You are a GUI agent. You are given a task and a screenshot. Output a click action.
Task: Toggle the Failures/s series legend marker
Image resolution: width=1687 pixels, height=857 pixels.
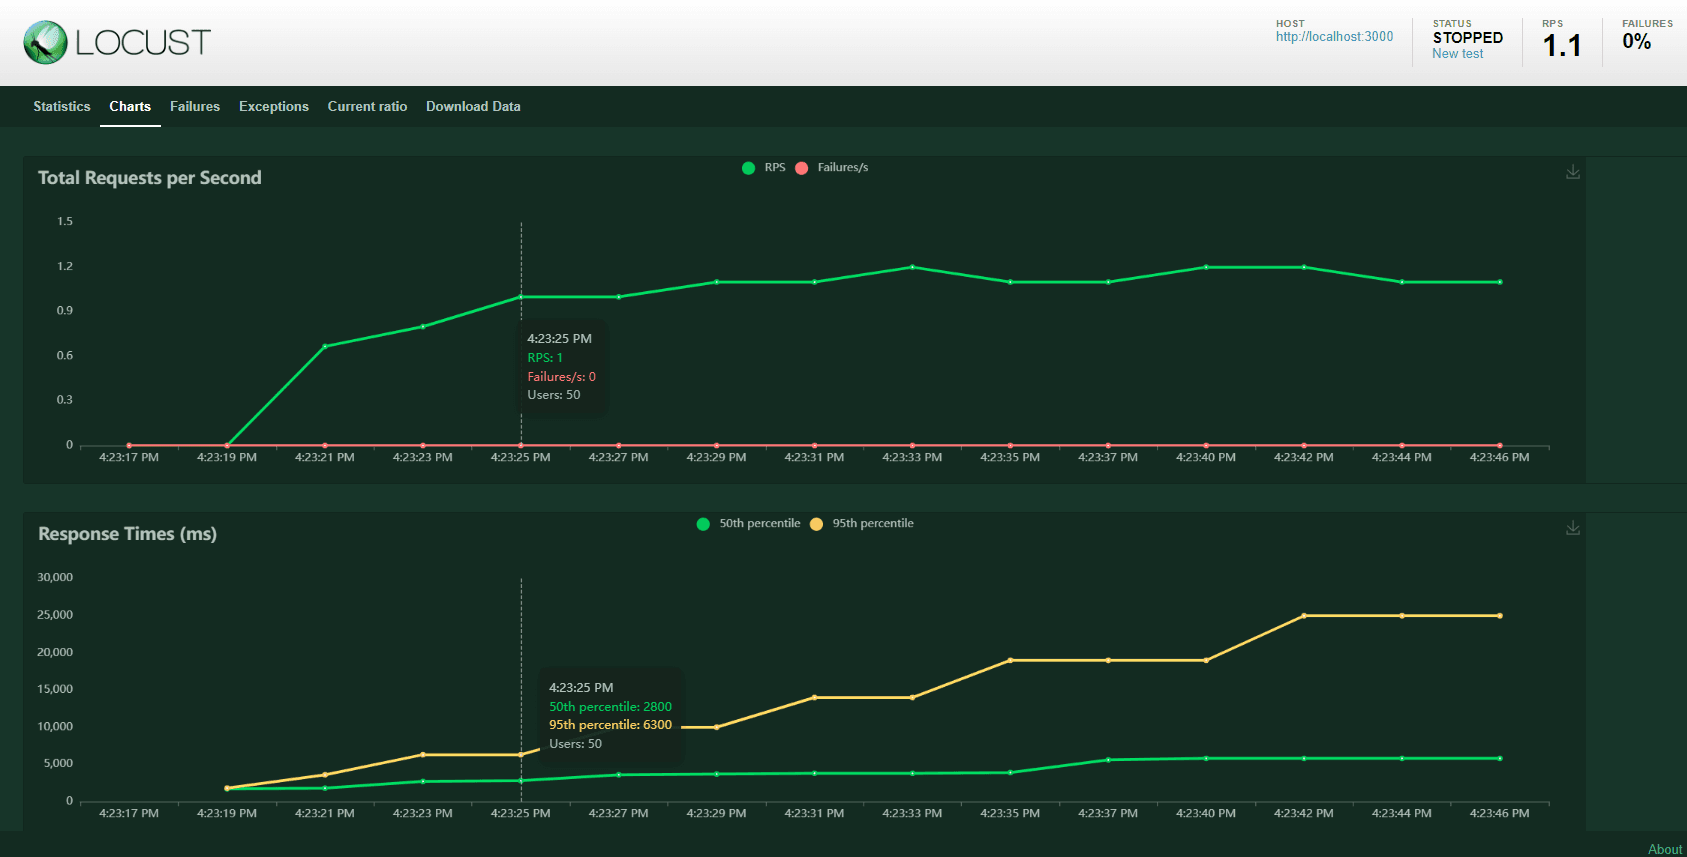pos(801,168)
